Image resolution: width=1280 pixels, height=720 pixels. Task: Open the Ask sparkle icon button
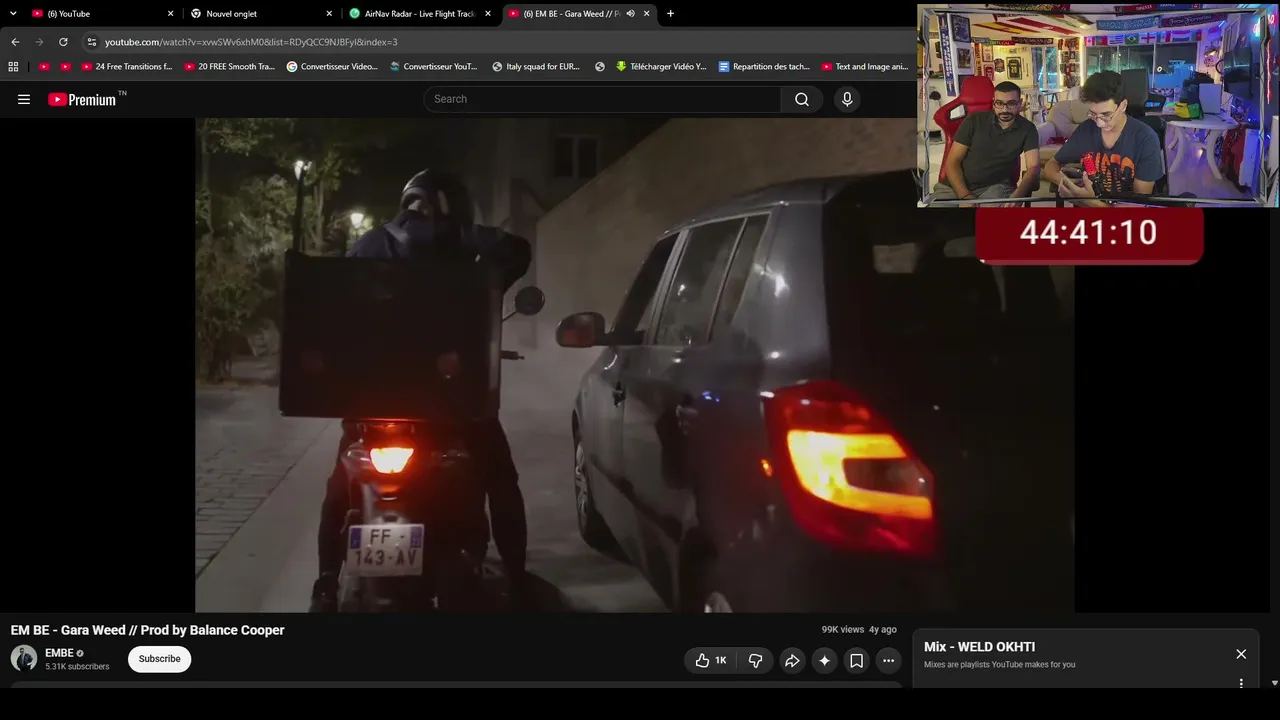(824, 660)
